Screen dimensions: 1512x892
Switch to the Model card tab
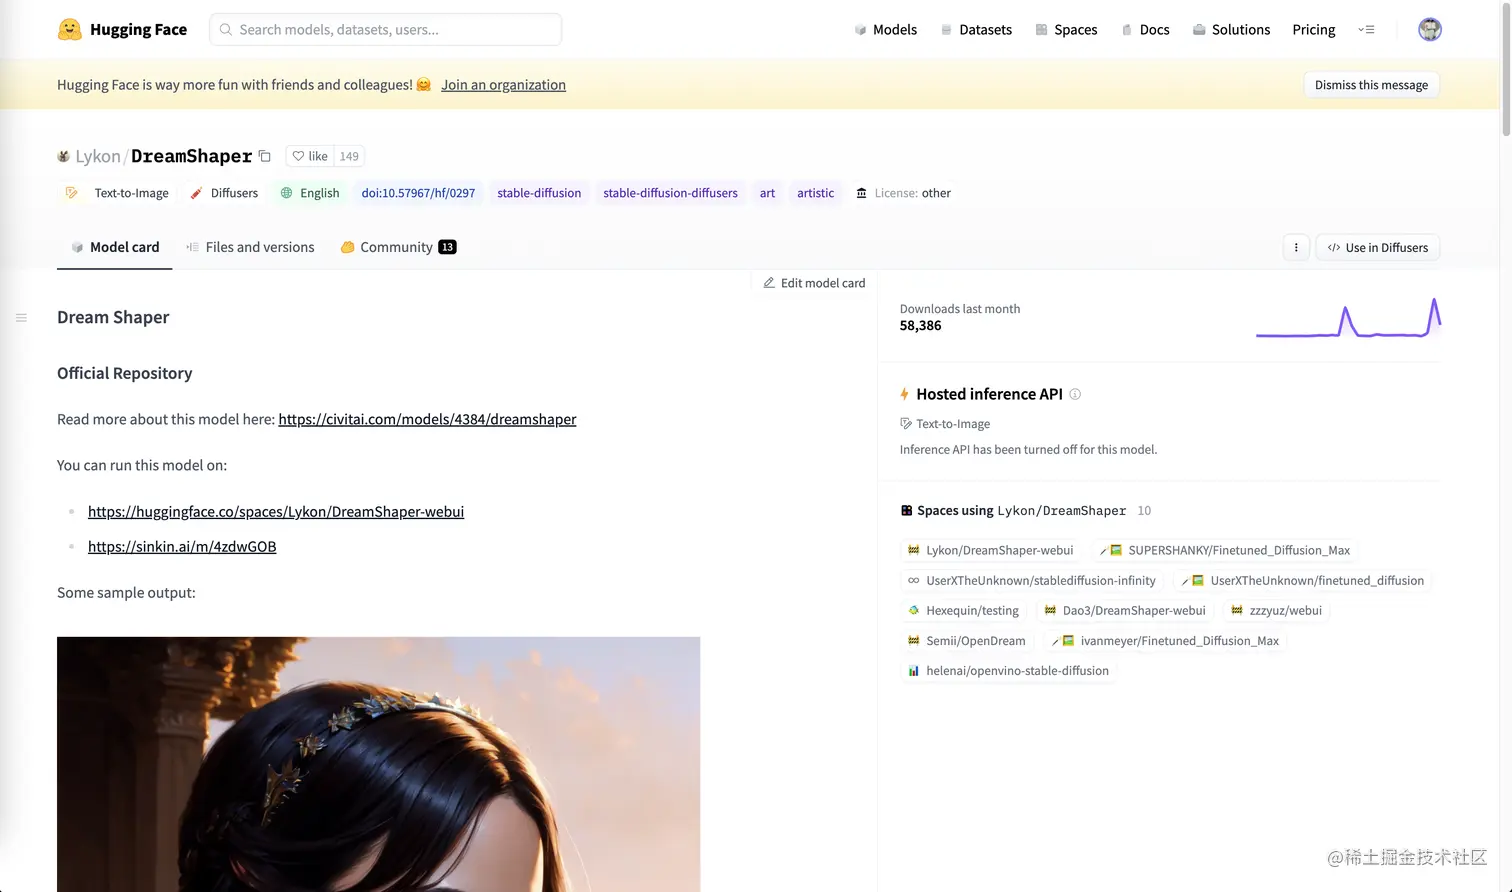pos(114,247)
